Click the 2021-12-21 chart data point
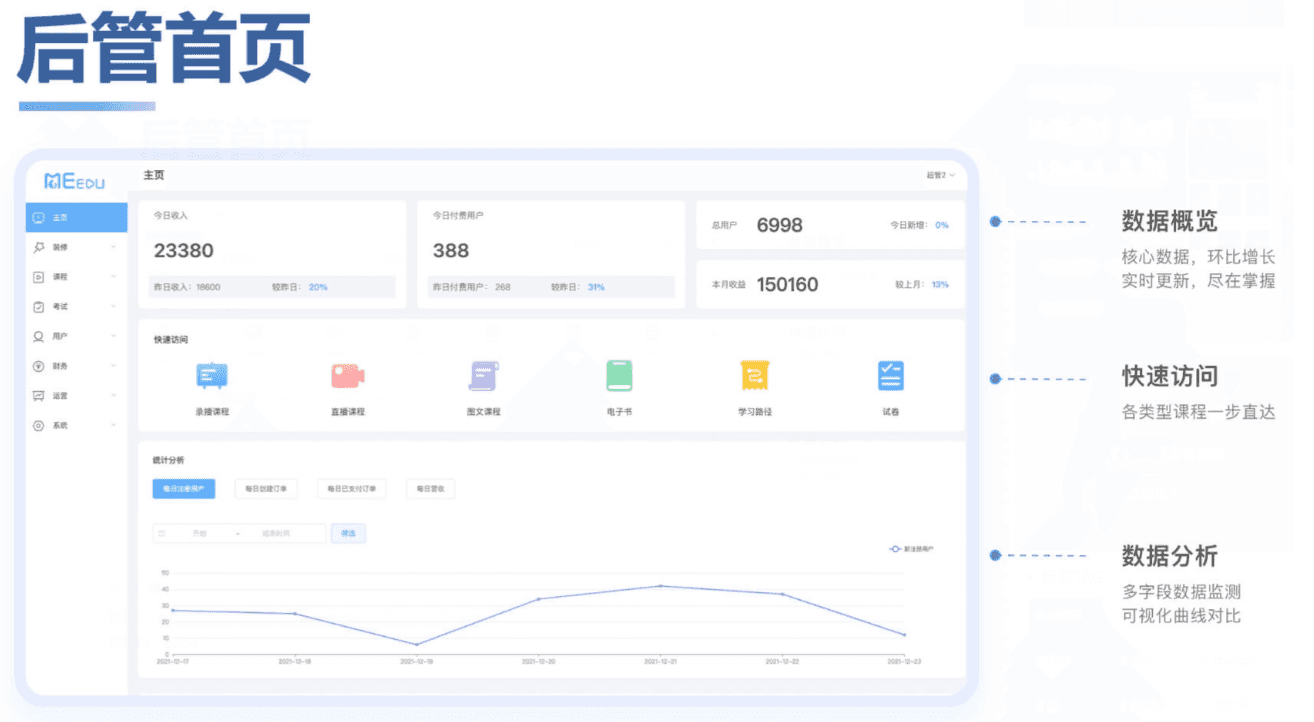 click(x=660, y=586)
